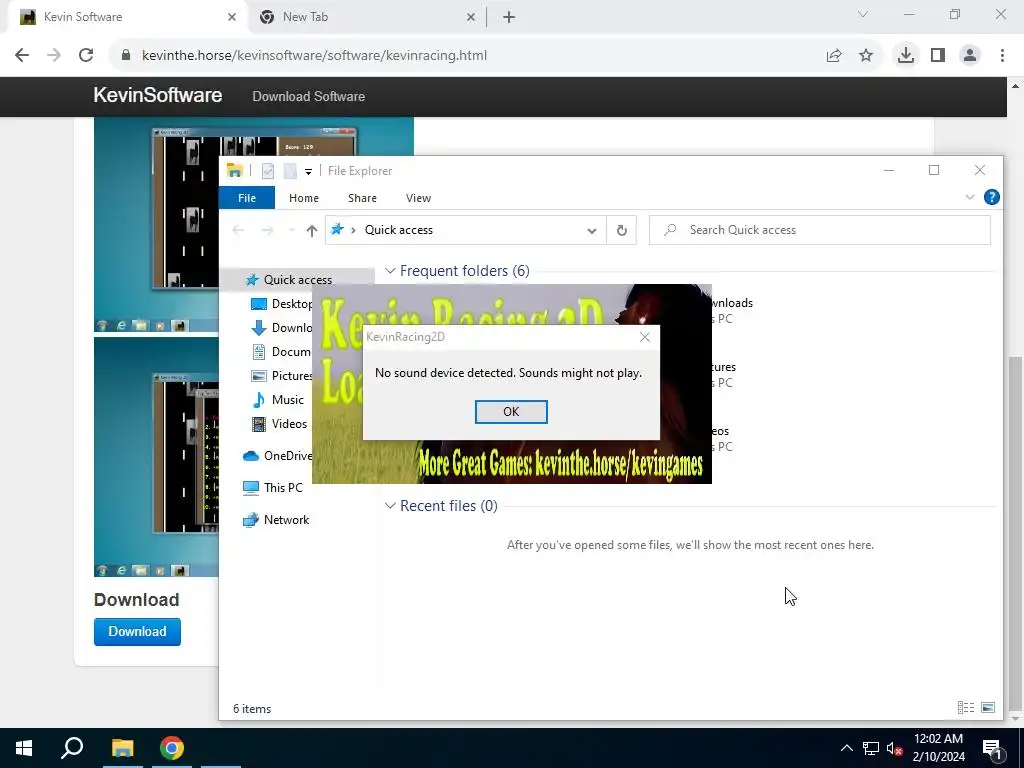Close the KevinRacing2D sound warning dialog
This screenshot has height=768, width=1024.
(x=645, y=337)
